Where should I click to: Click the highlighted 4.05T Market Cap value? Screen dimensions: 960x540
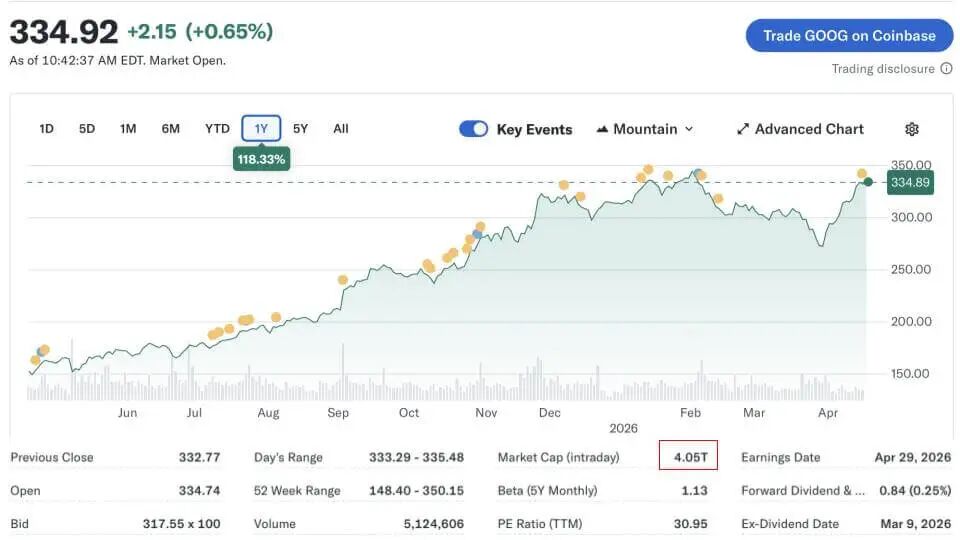click(x=689, y=457)
